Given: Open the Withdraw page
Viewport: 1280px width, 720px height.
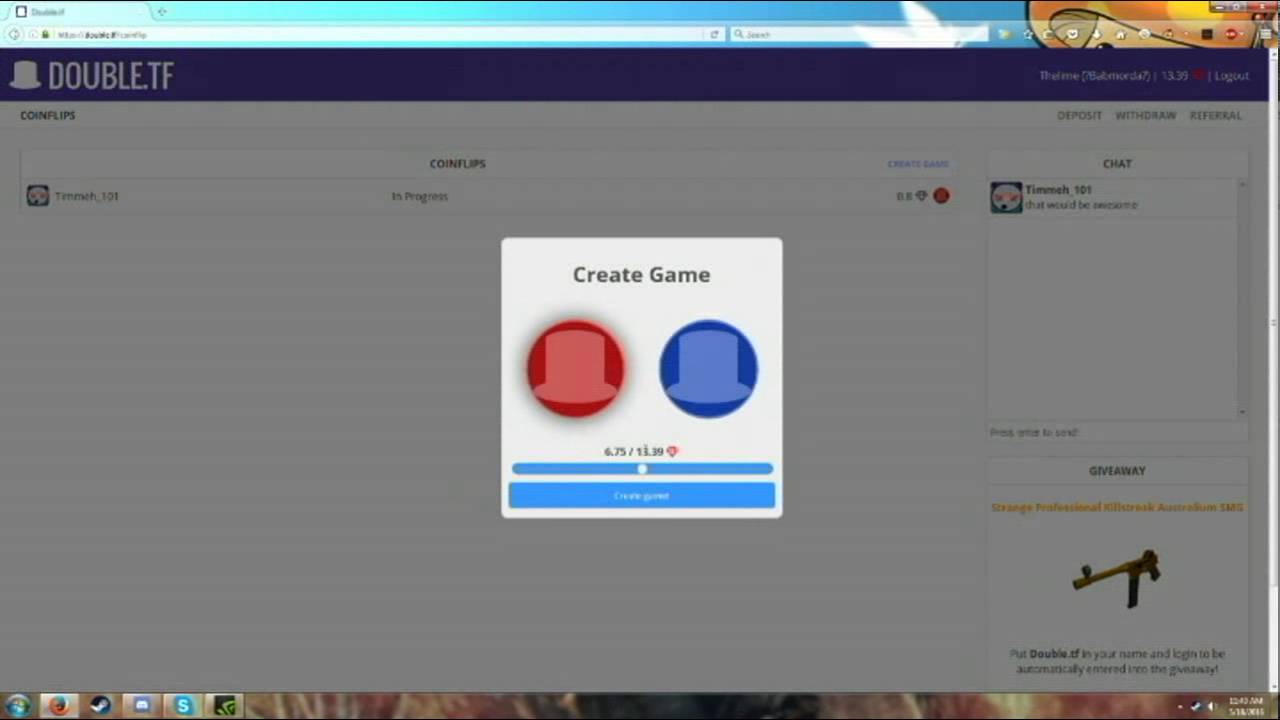Looking at the screenshot, I should [1146, 115].
